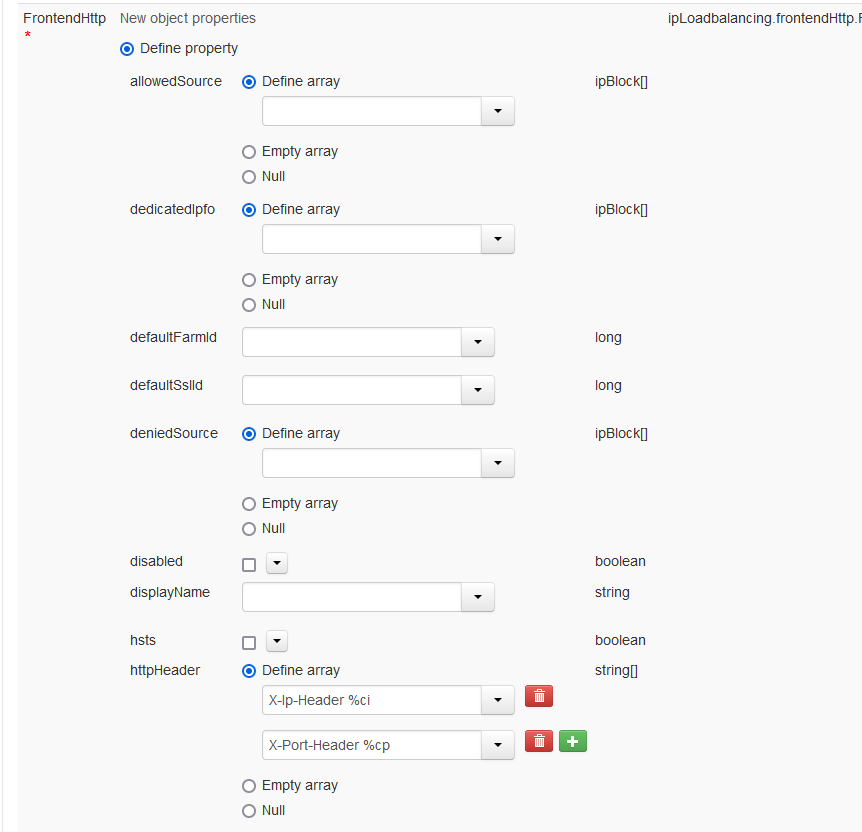Viewport: 862px width, 832px height.
Task: Open the X-Ip-Header entry dropdown
Action: 497,700
